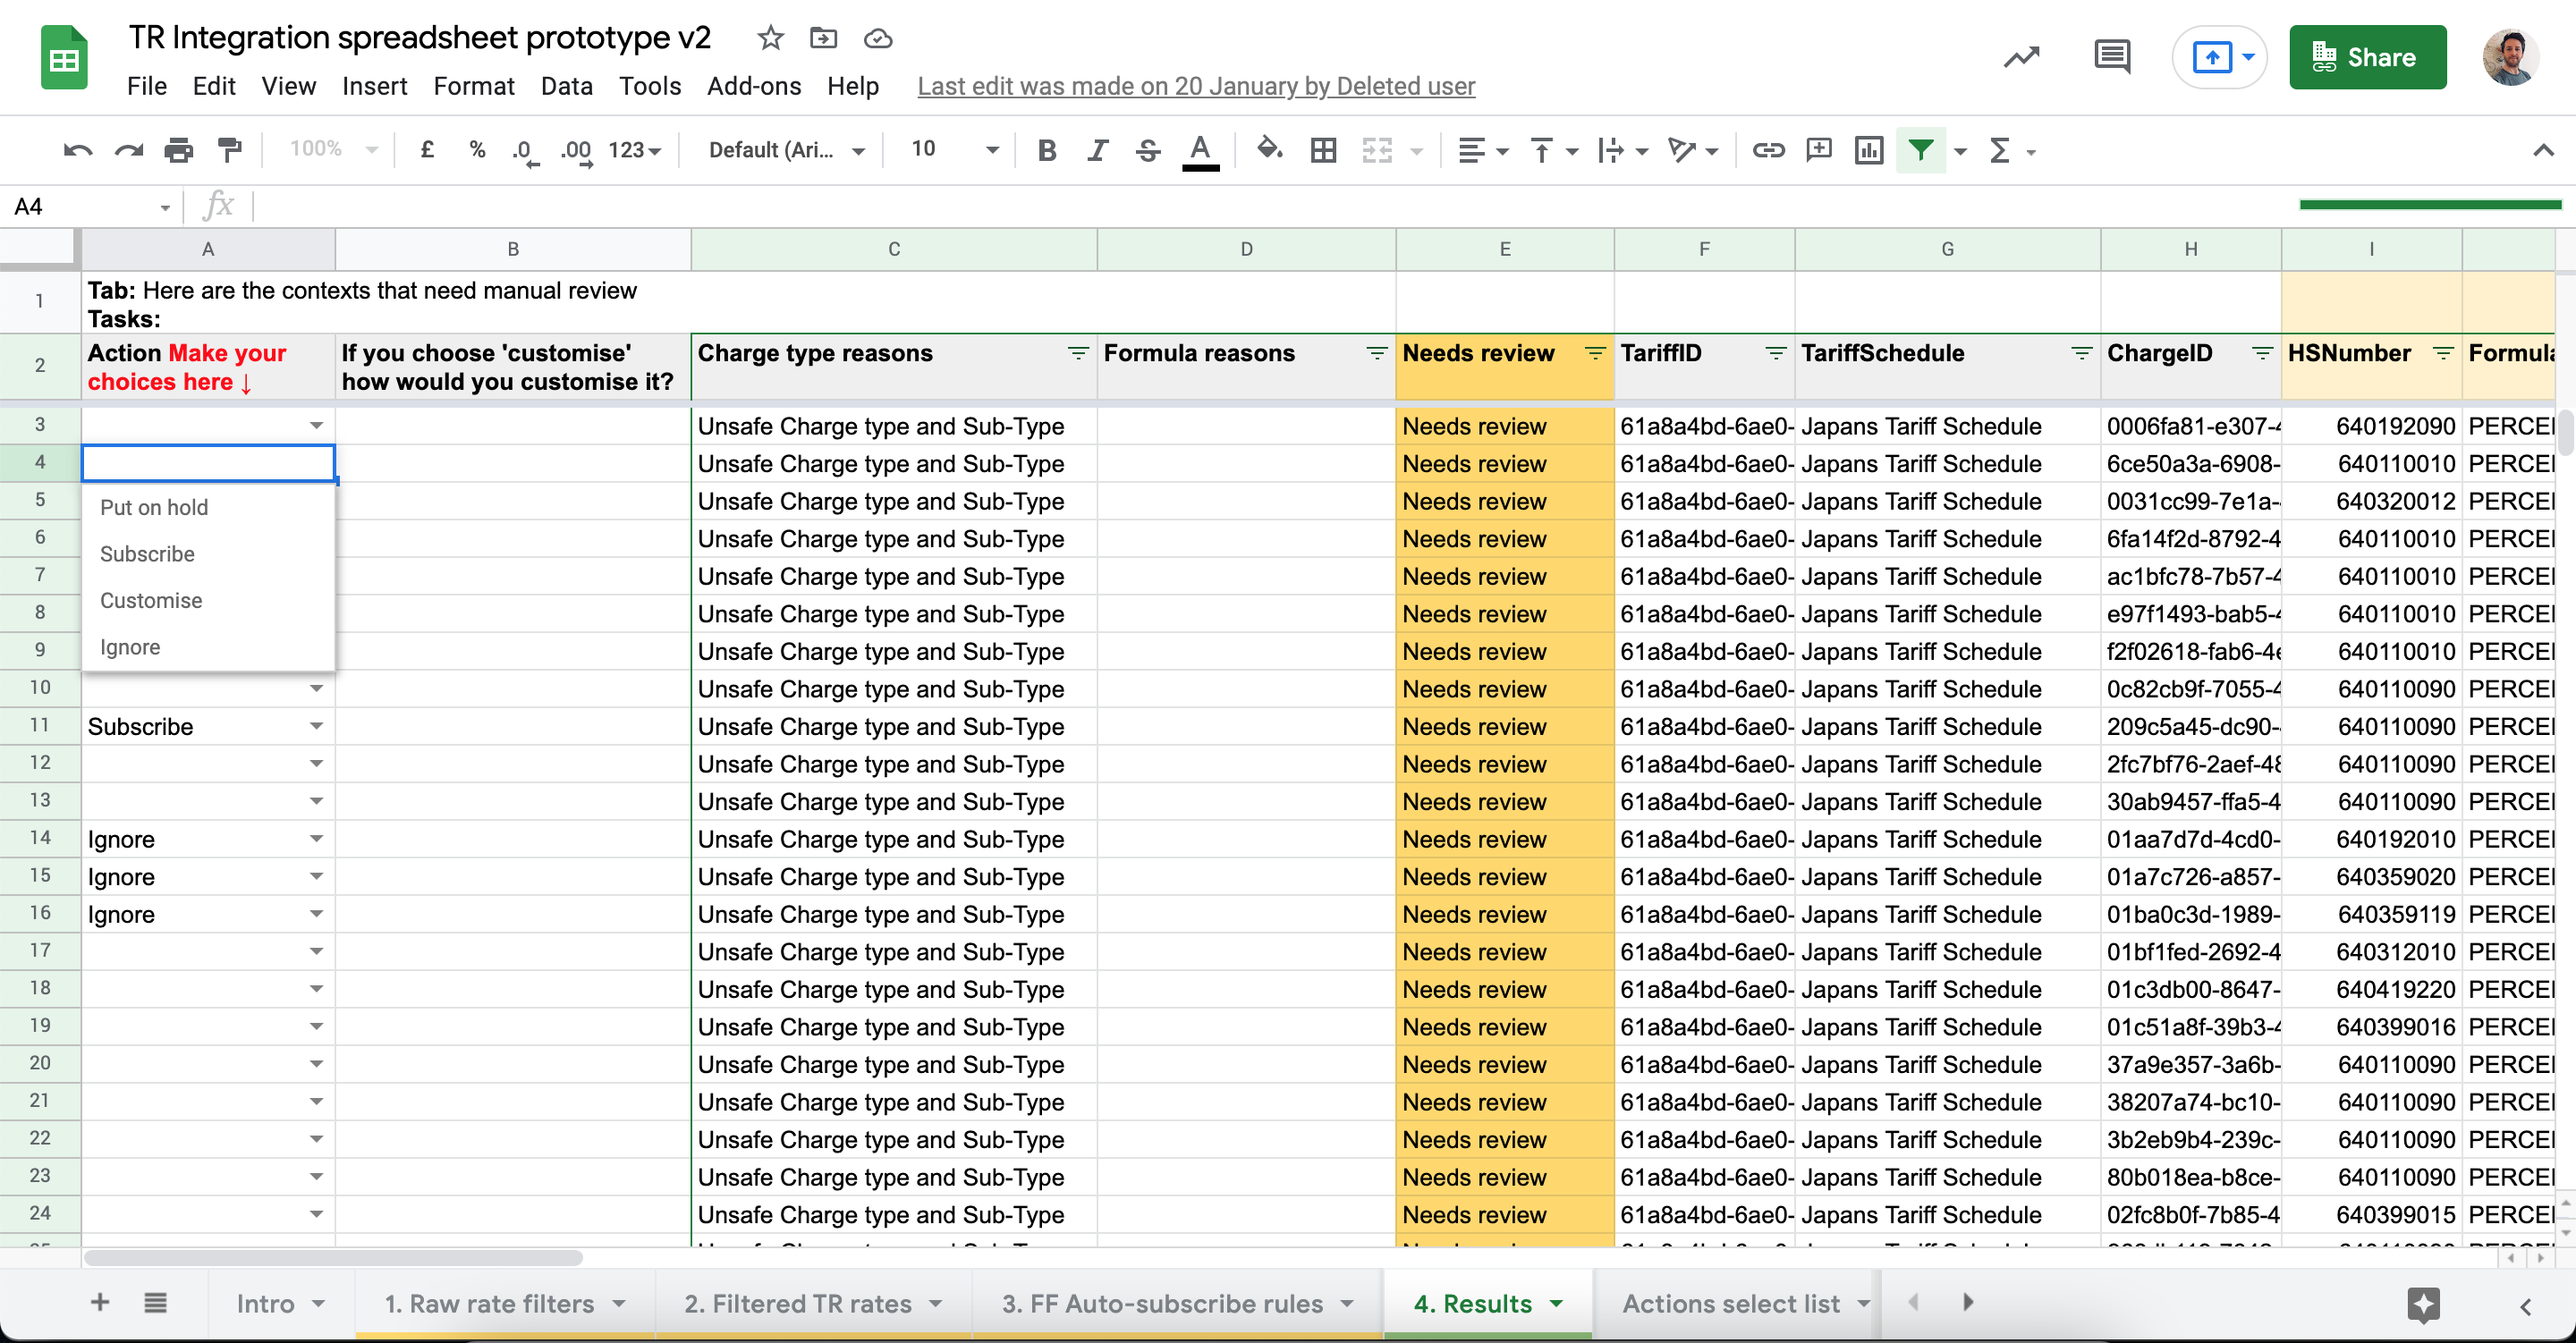Open the last edit history link

coord(1196,86)
